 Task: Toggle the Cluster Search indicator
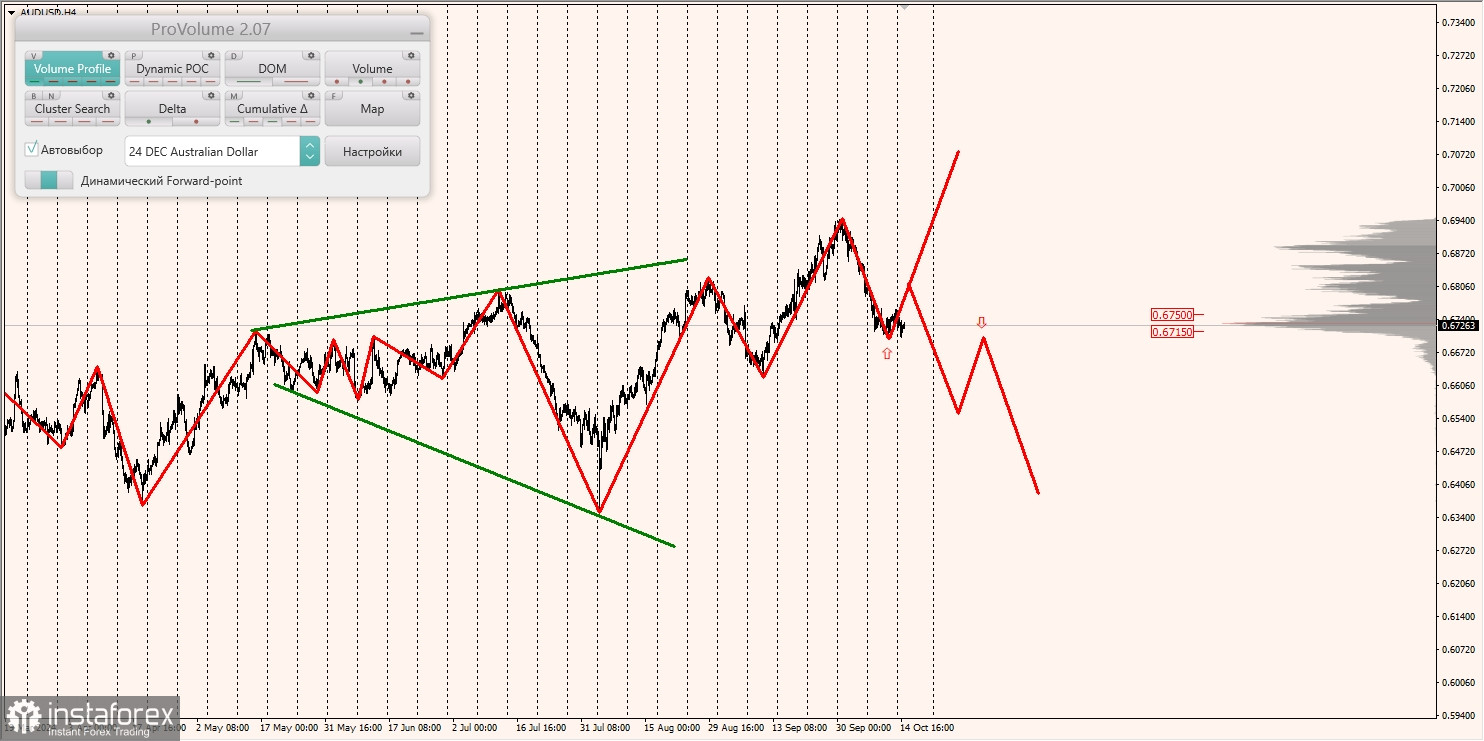(x=72, y=109)
